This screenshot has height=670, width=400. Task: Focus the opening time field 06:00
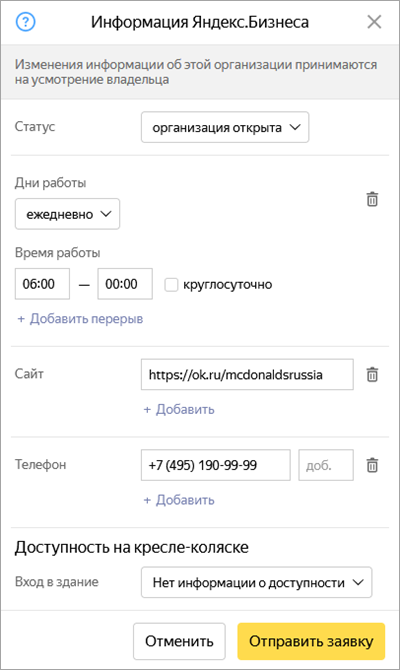point(42,284)
